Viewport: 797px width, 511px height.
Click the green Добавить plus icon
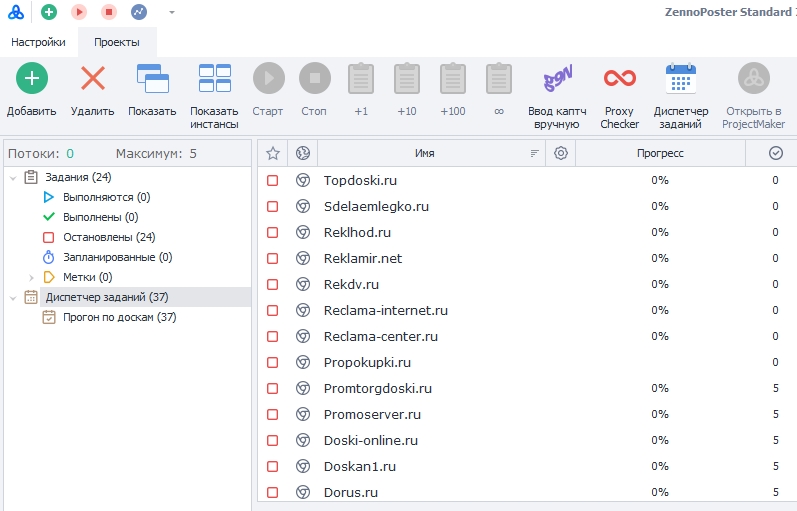32,78
